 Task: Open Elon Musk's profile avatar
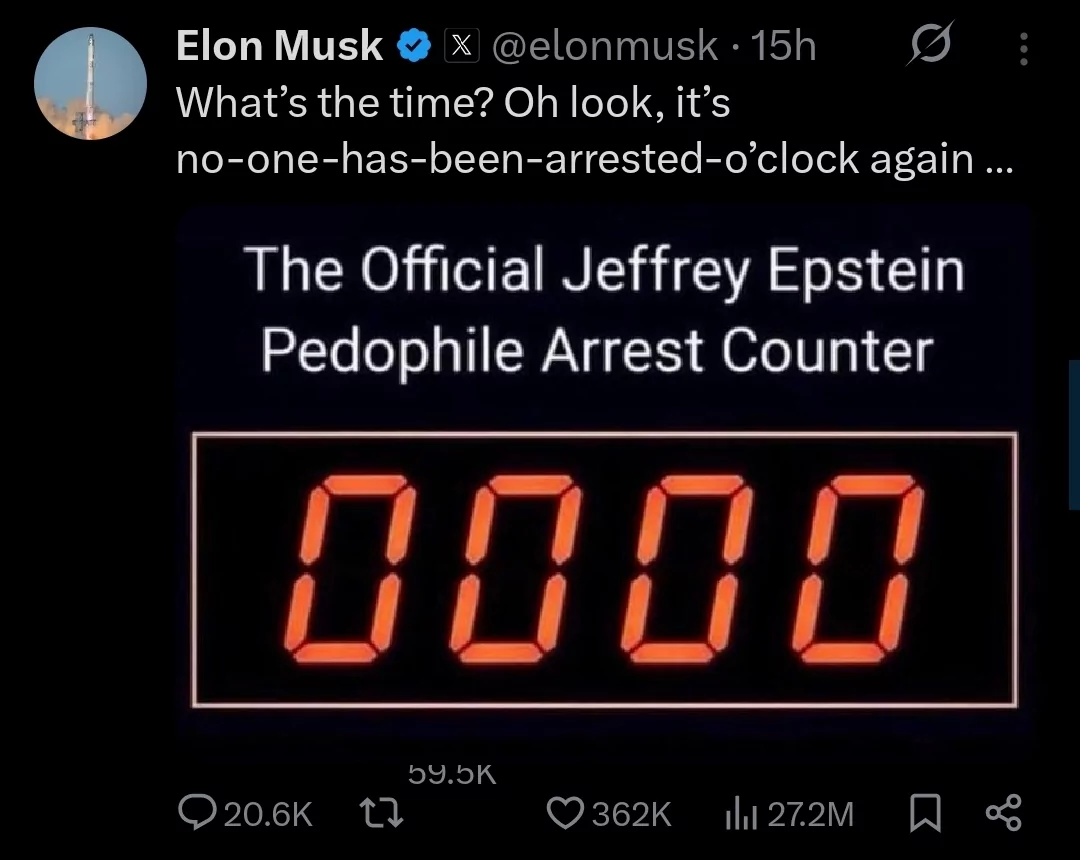91,83
